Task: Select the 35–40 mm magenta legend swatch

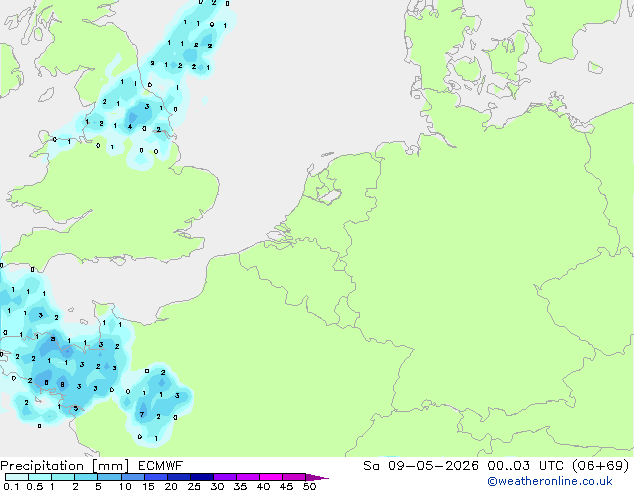Action: tap(248, 477)
